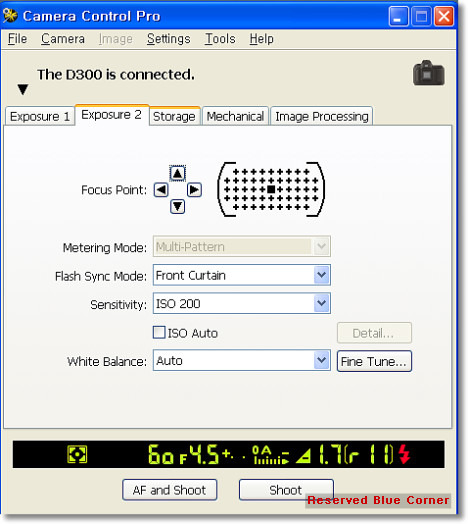Viewport: 468px width, 524px height.
Task: Close the Camera Control Pro window
Action: pos(444,16)
